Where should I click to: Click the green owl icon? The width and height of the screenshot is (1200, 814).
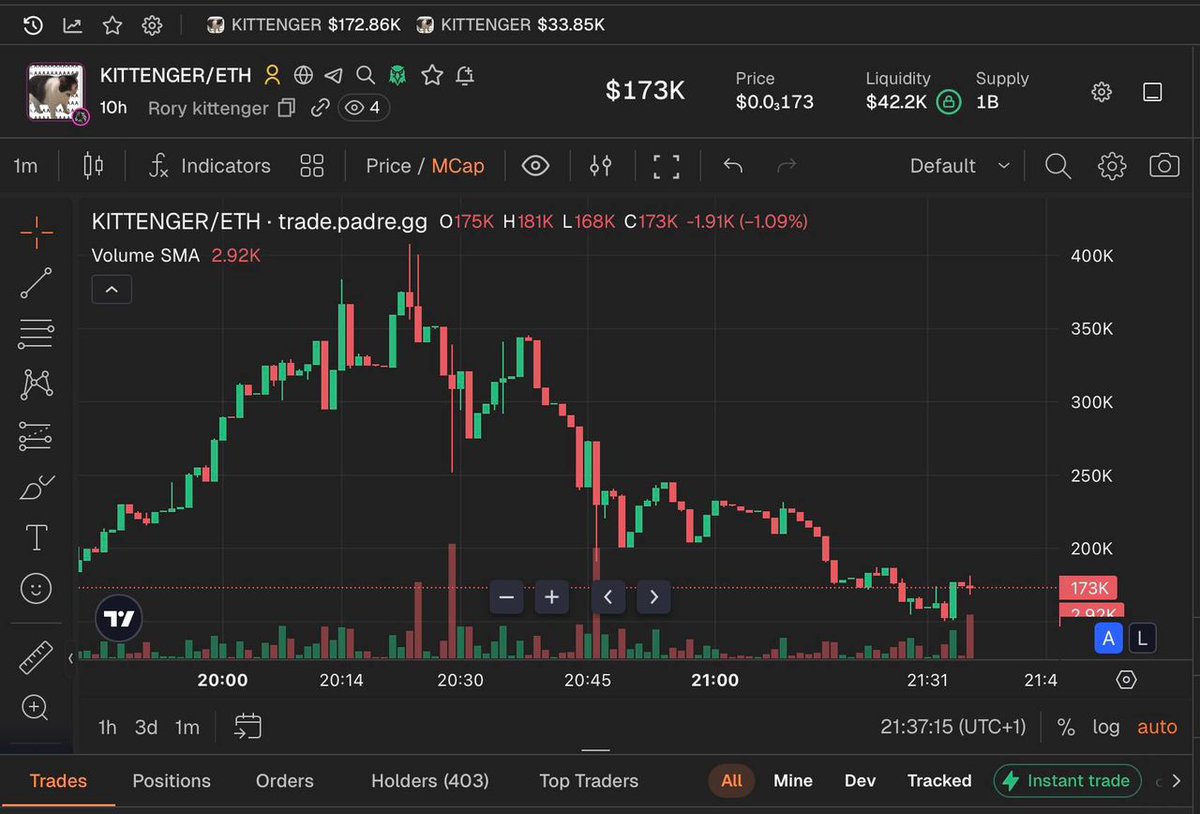(399, 75)
